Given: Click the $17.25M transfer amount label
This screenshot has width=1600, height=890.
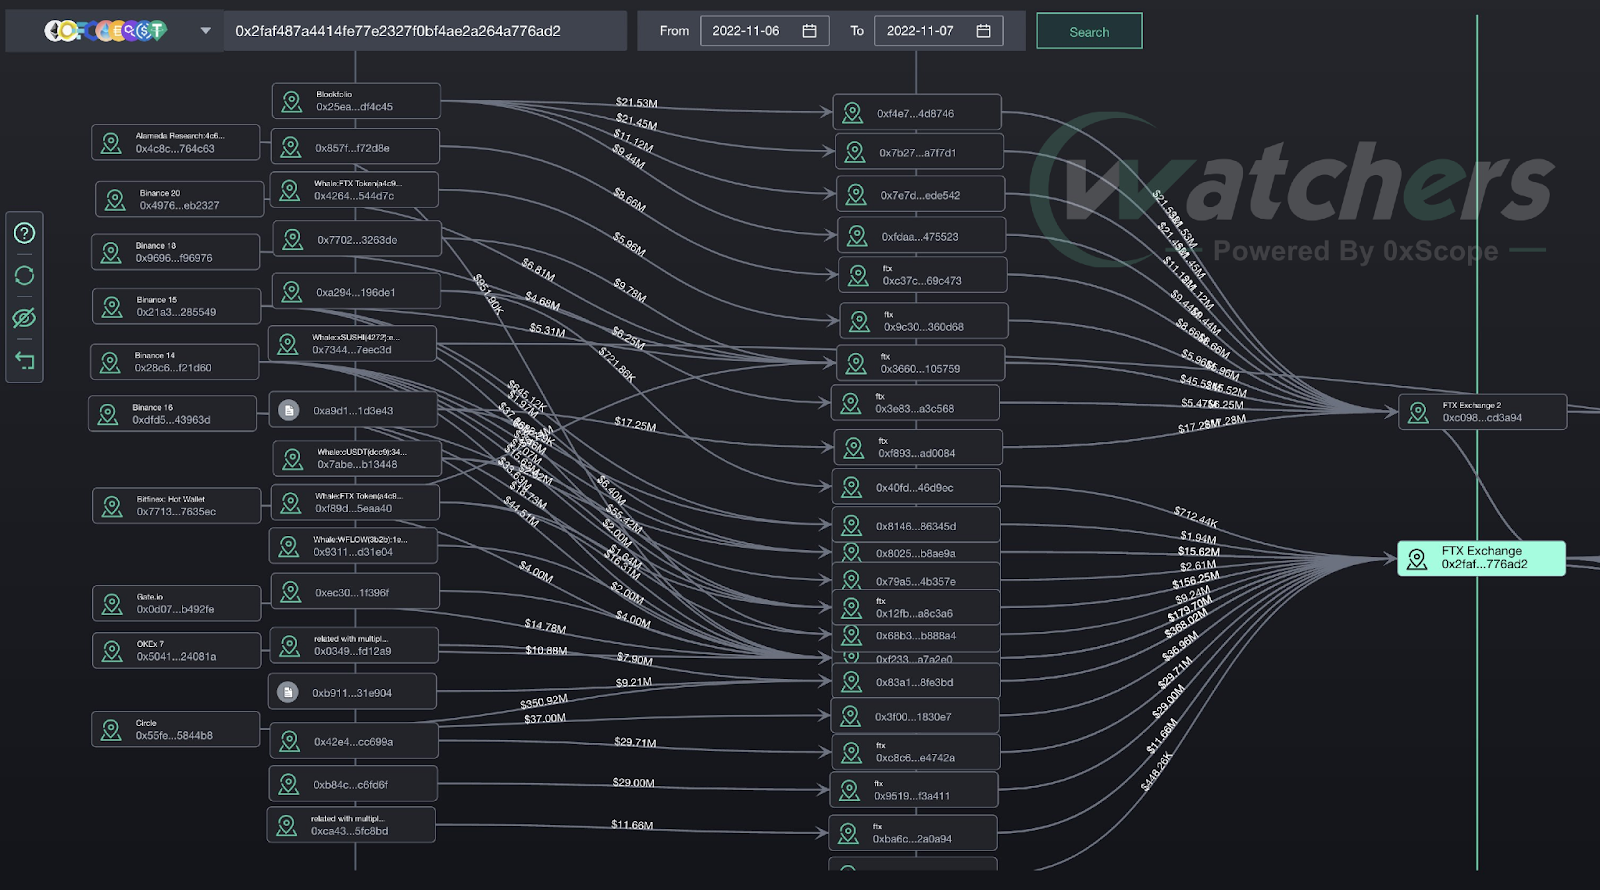Looking at the screenshot, I should (635, 425).
